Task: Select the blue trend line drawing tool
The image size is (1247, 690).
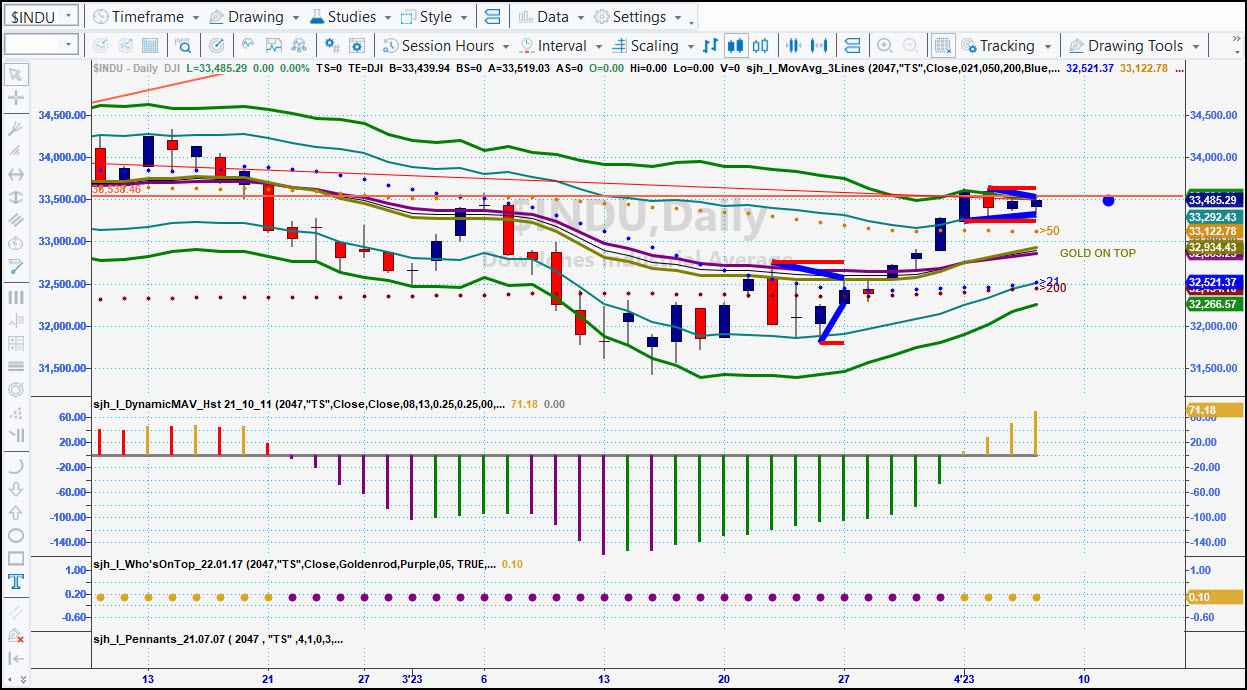Action: pos(16,266)
